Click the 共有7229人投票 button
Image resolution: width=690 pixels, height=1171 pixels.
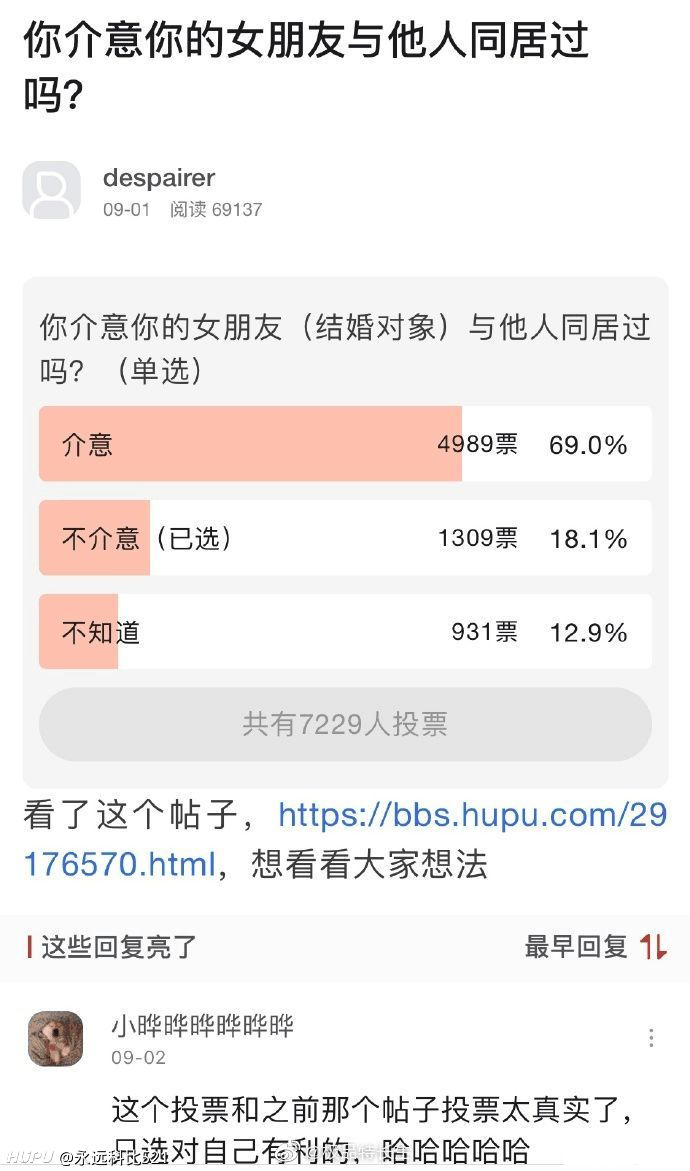coord(345,724)
